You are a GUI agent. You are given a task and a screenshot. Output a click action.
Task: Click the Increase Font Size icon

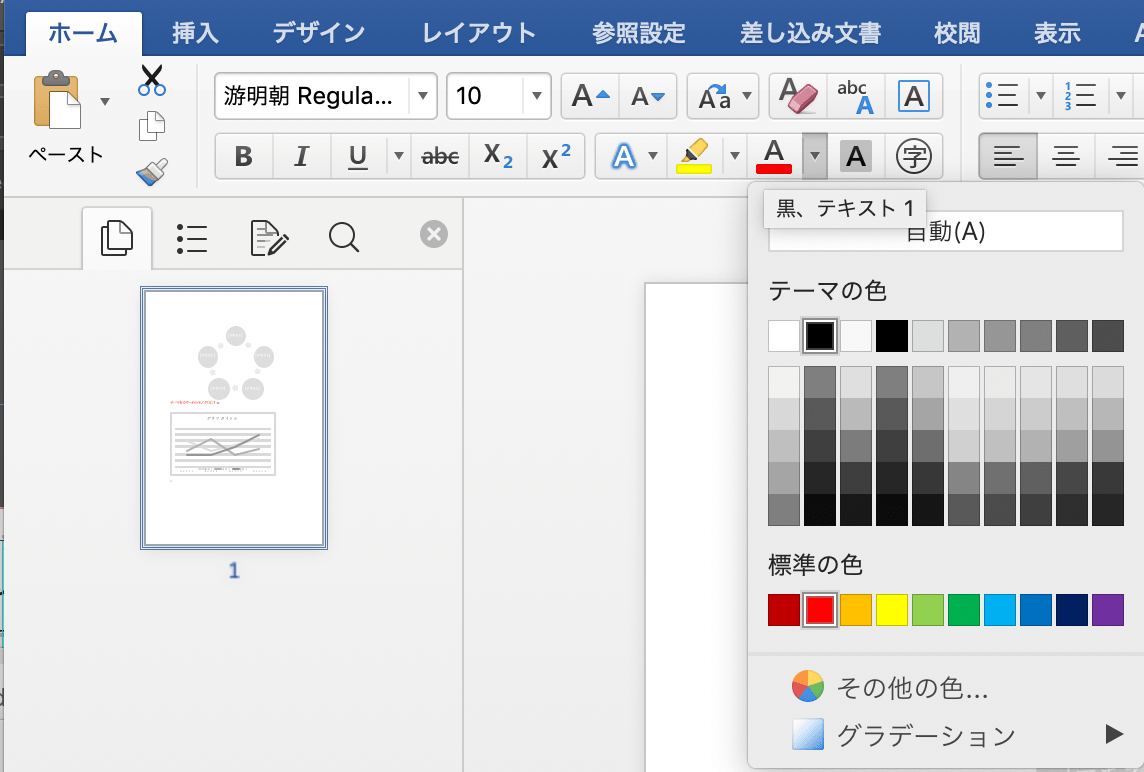[x=589, y=97]
